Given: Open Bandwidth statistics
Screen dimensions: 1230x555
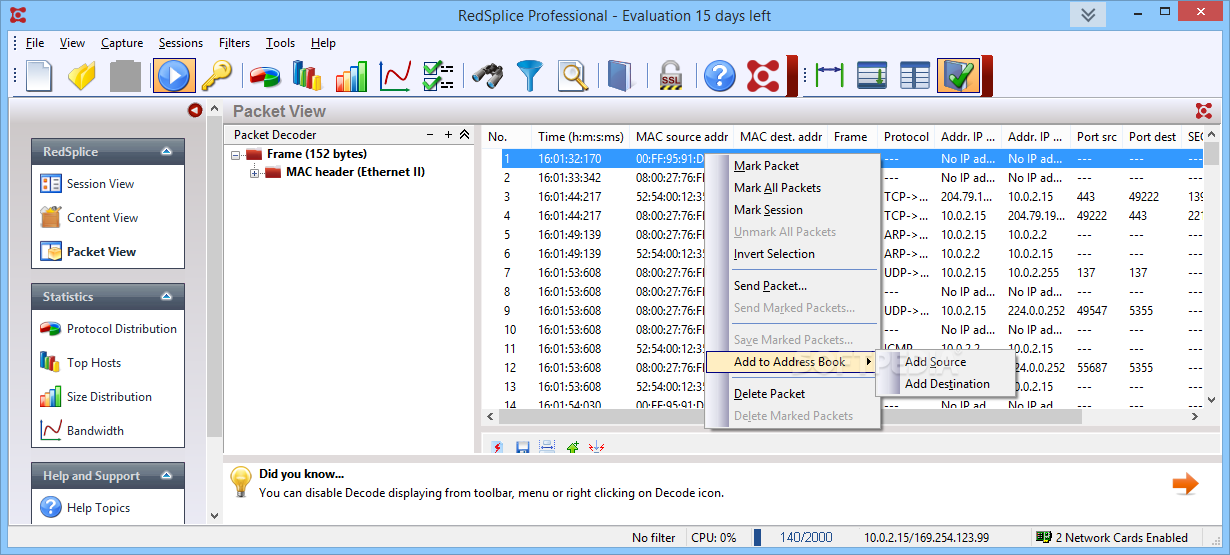Looking at the screenshot, I should click(82, 431).
